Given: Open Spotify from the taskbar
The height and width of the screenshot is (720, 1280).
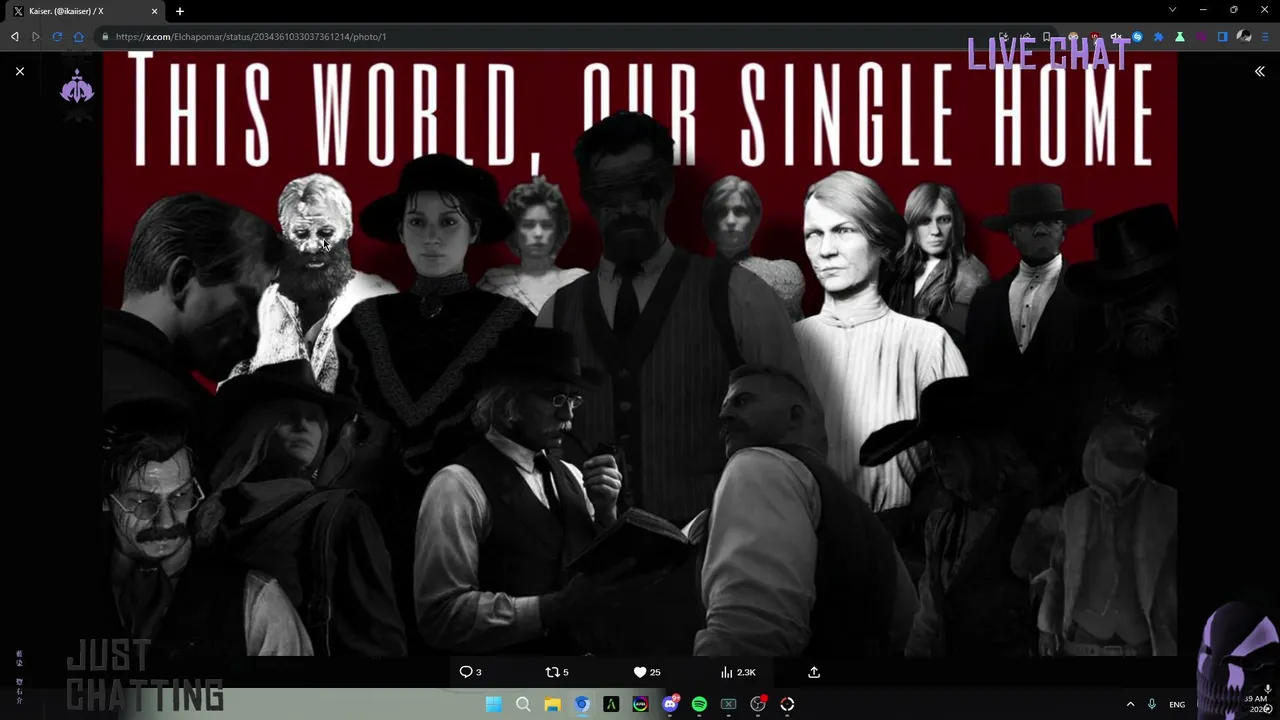Looking at the screenshot, I should click(x=699, y=704).
